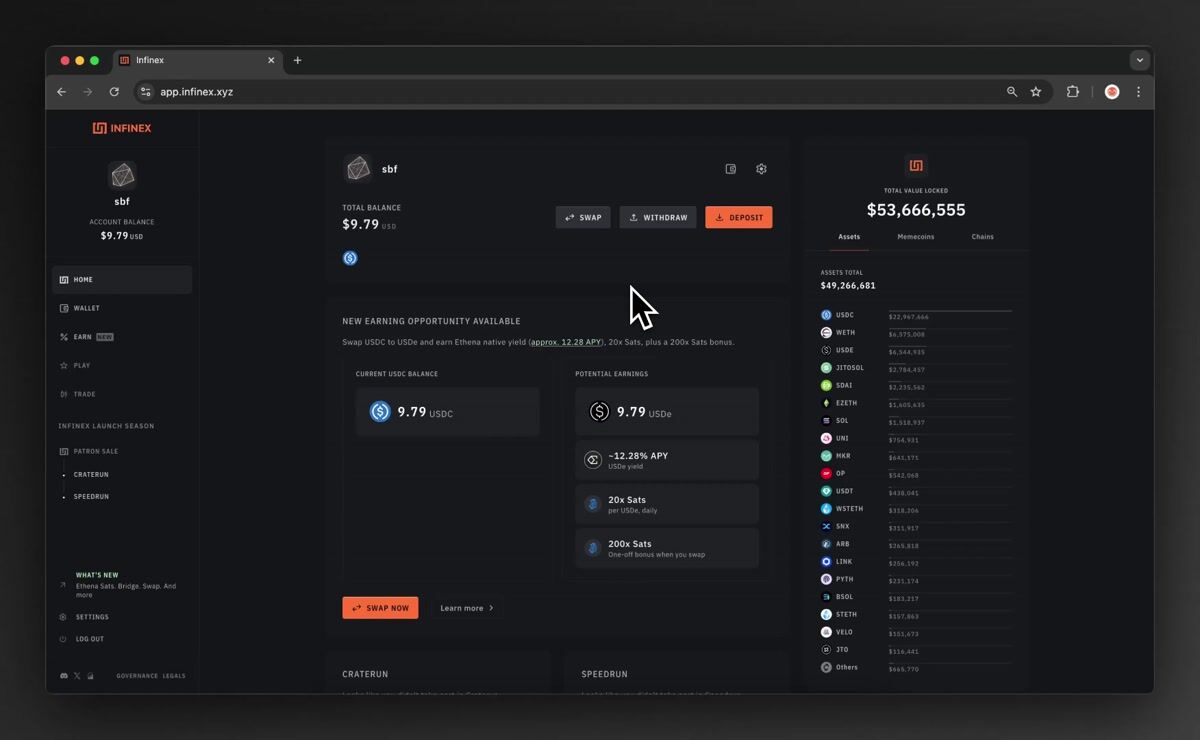The height and width of the screenshot is (740, 1200).
Task: Click the EZETH asset icon
Action: [826, 403]
